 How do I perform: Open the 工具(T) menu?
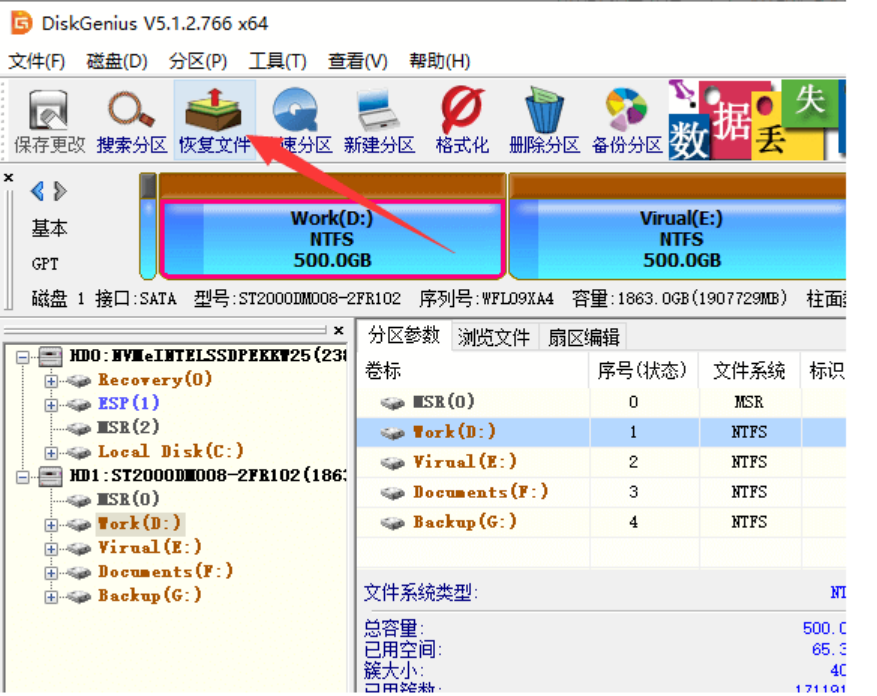tap(277, 60)
